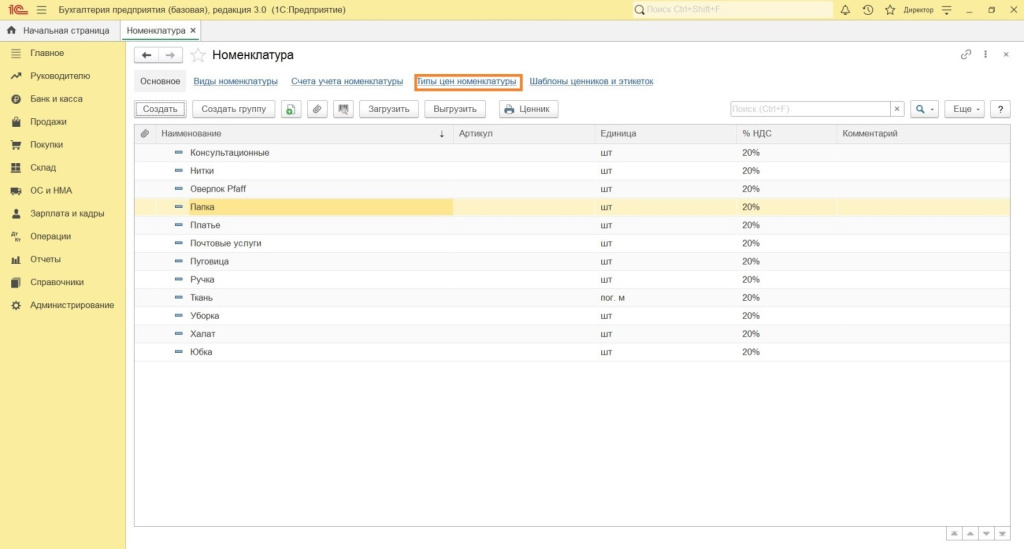Open the Склад section in the sidebar
This screenshot has width=1024, height=549.
click(x=43, y=167)
